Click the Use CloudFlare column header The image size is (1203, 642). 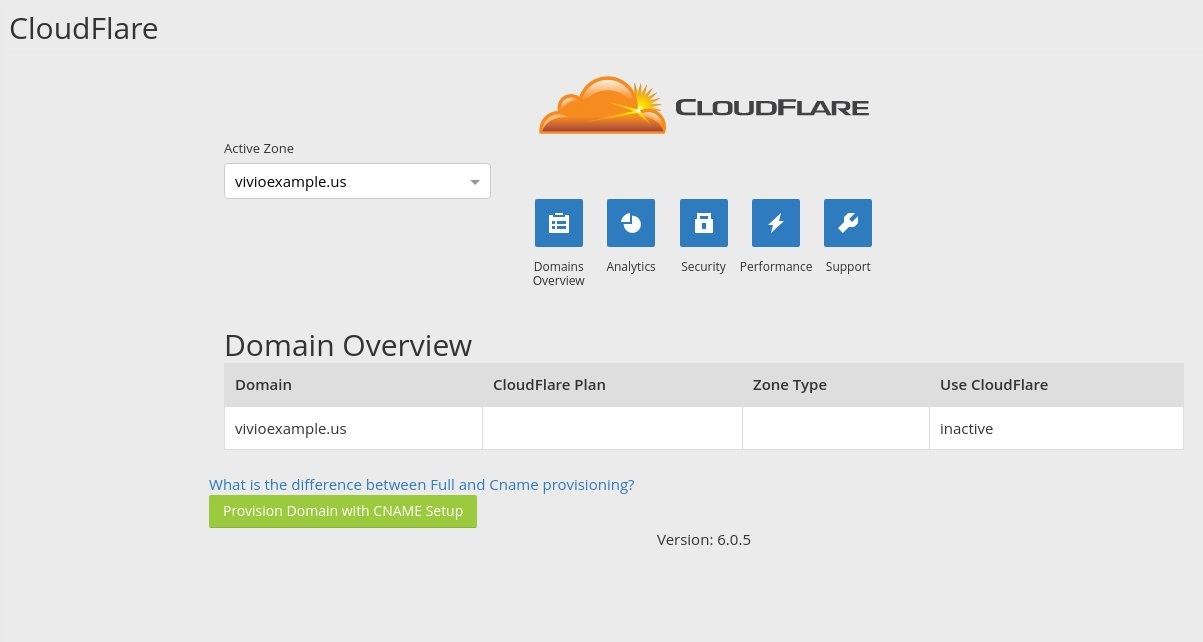993,385
